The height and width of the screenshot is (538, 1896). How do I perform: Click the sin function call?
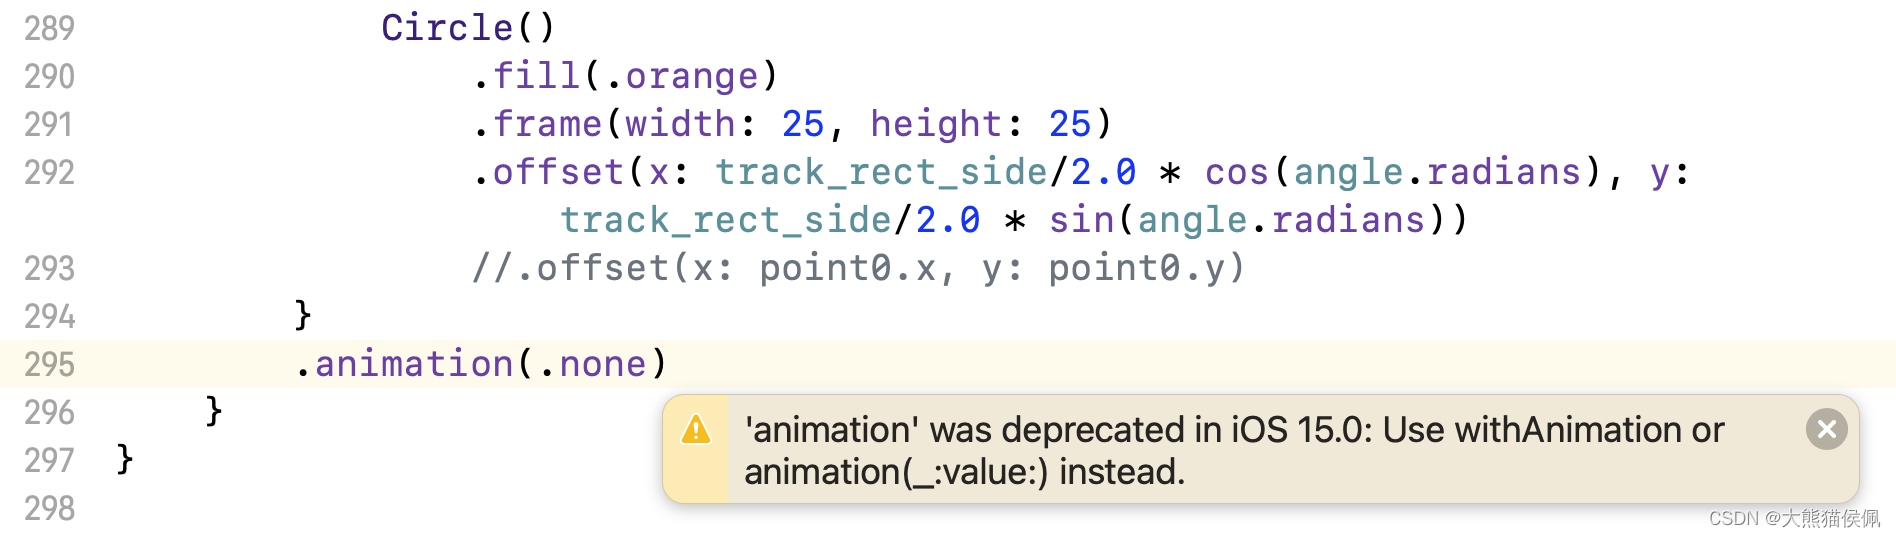click(1081, 220)
